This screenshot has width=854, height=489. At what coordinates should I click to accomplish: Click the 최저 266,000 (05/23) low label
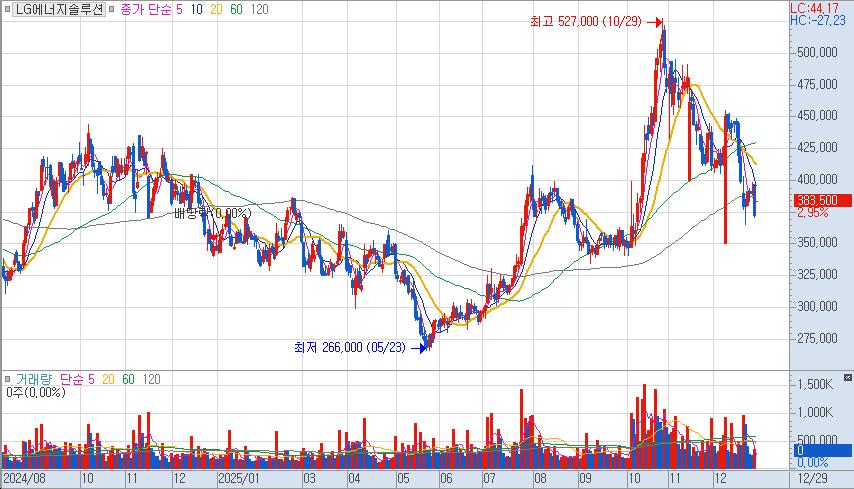click(352, 348)
